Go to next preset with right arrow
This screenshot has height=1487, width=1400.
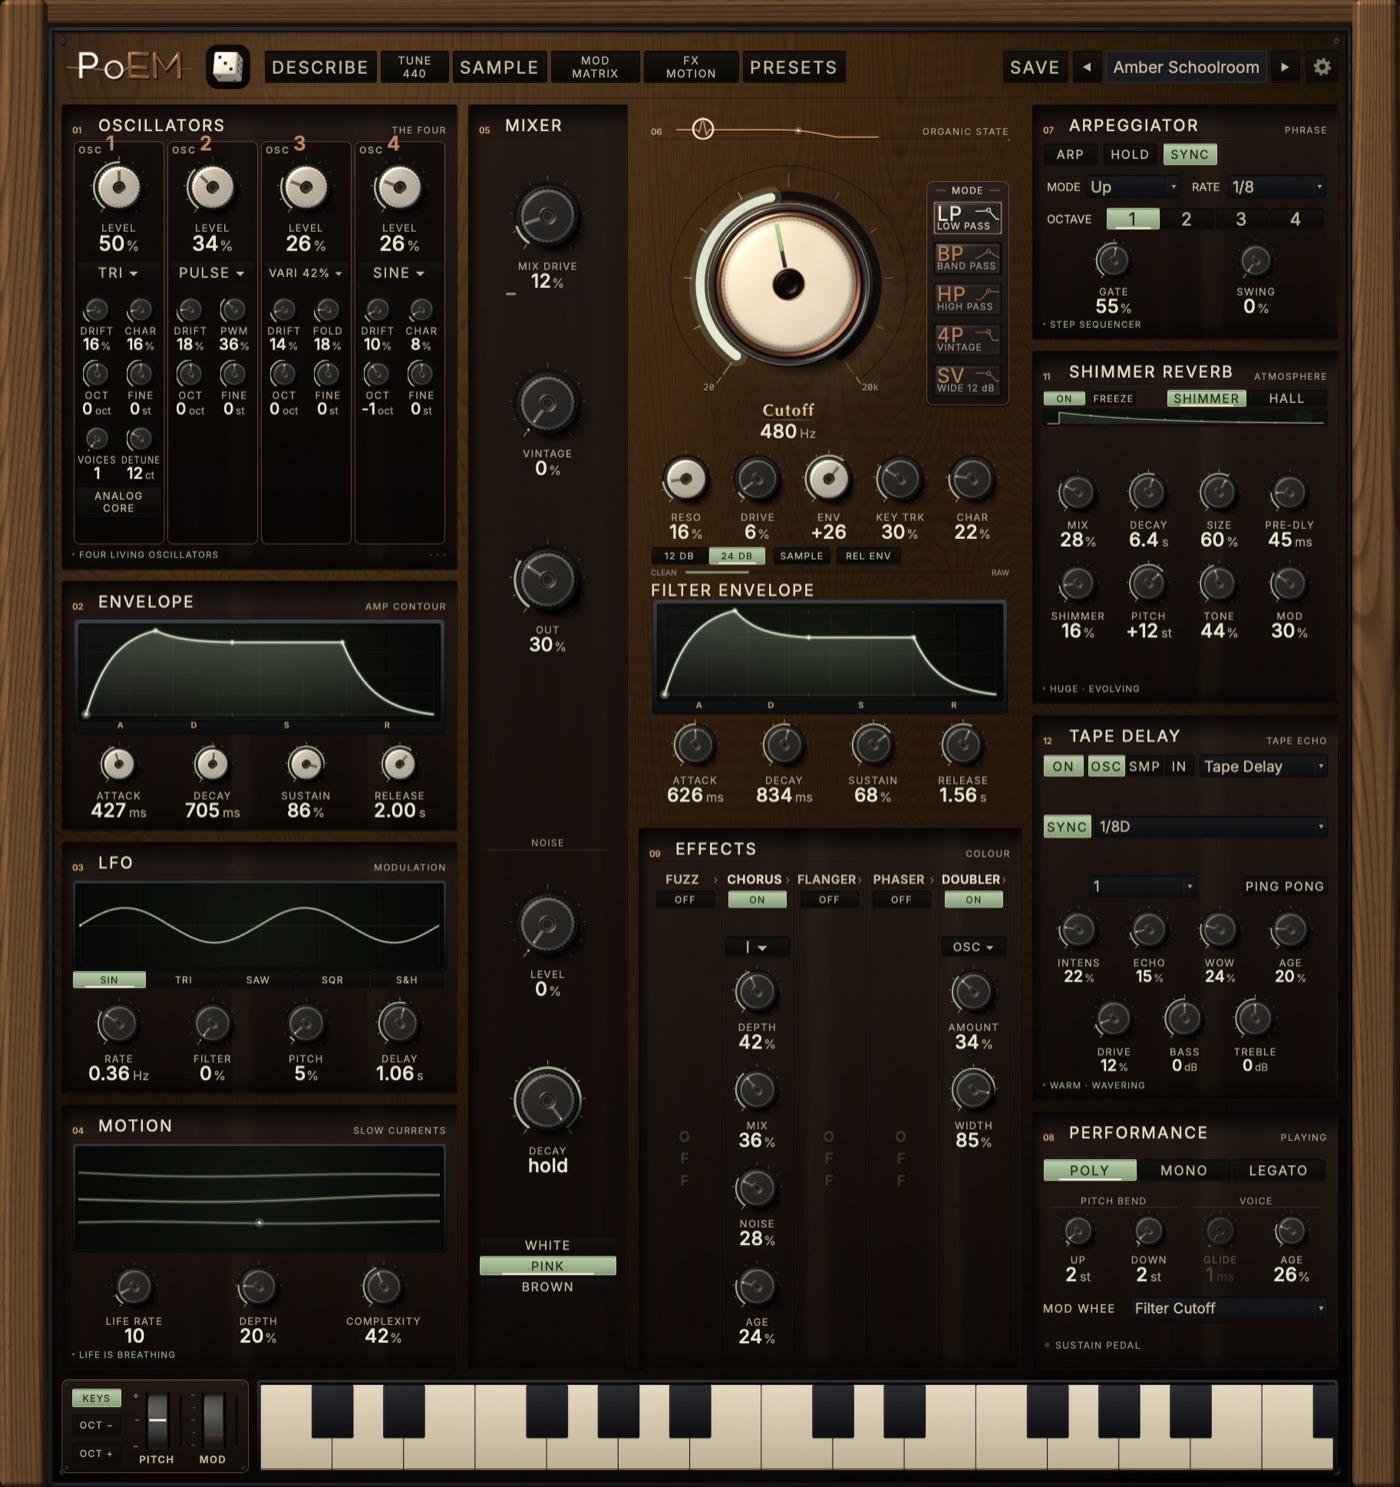coord(1285,67)
